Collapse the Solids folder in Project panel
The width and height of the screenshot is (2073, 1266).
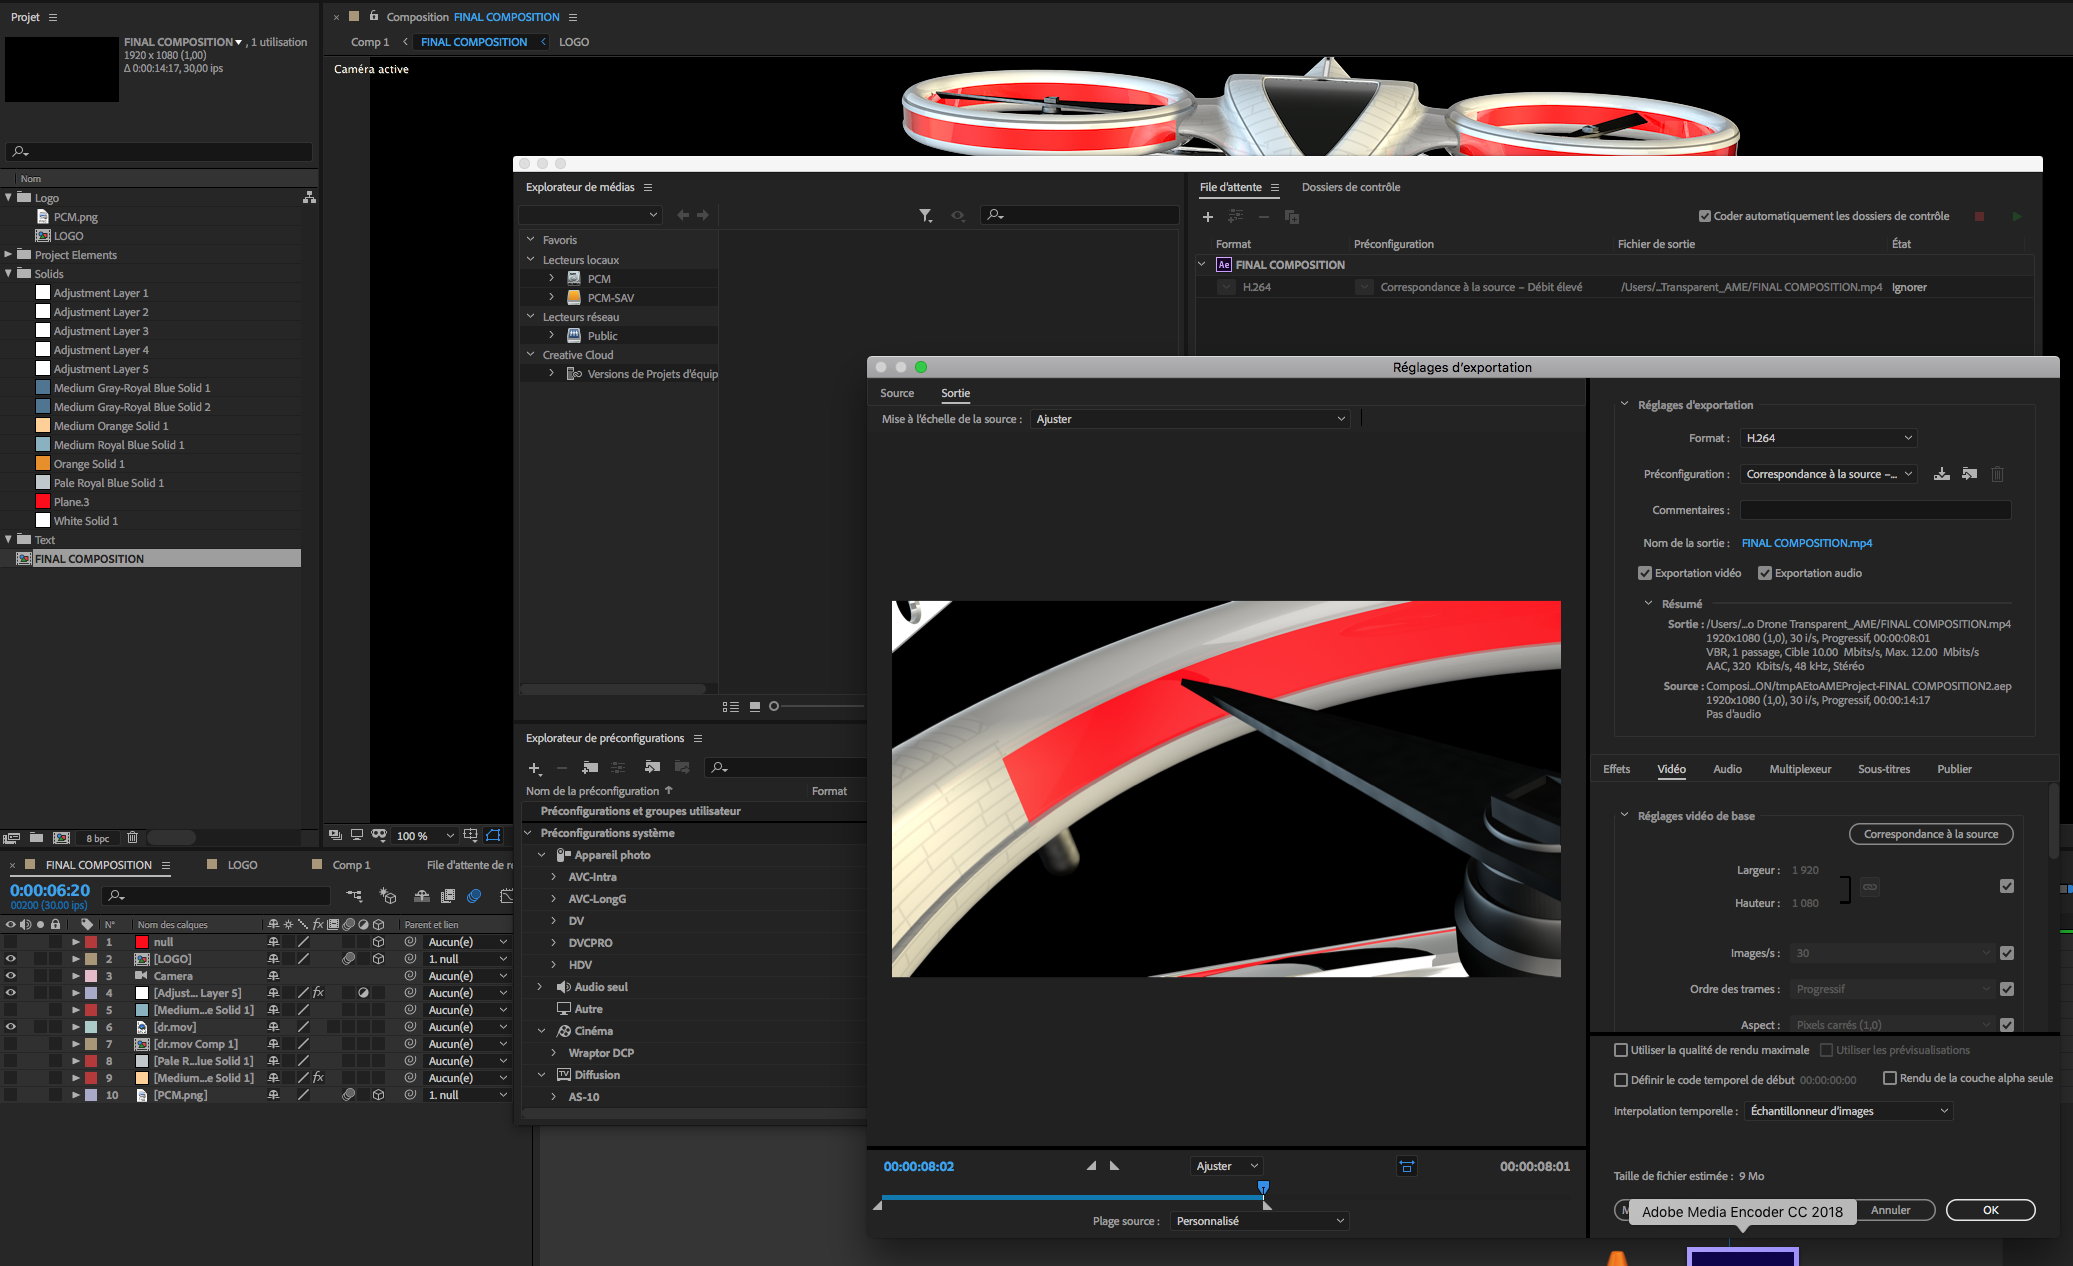(9, 273)
